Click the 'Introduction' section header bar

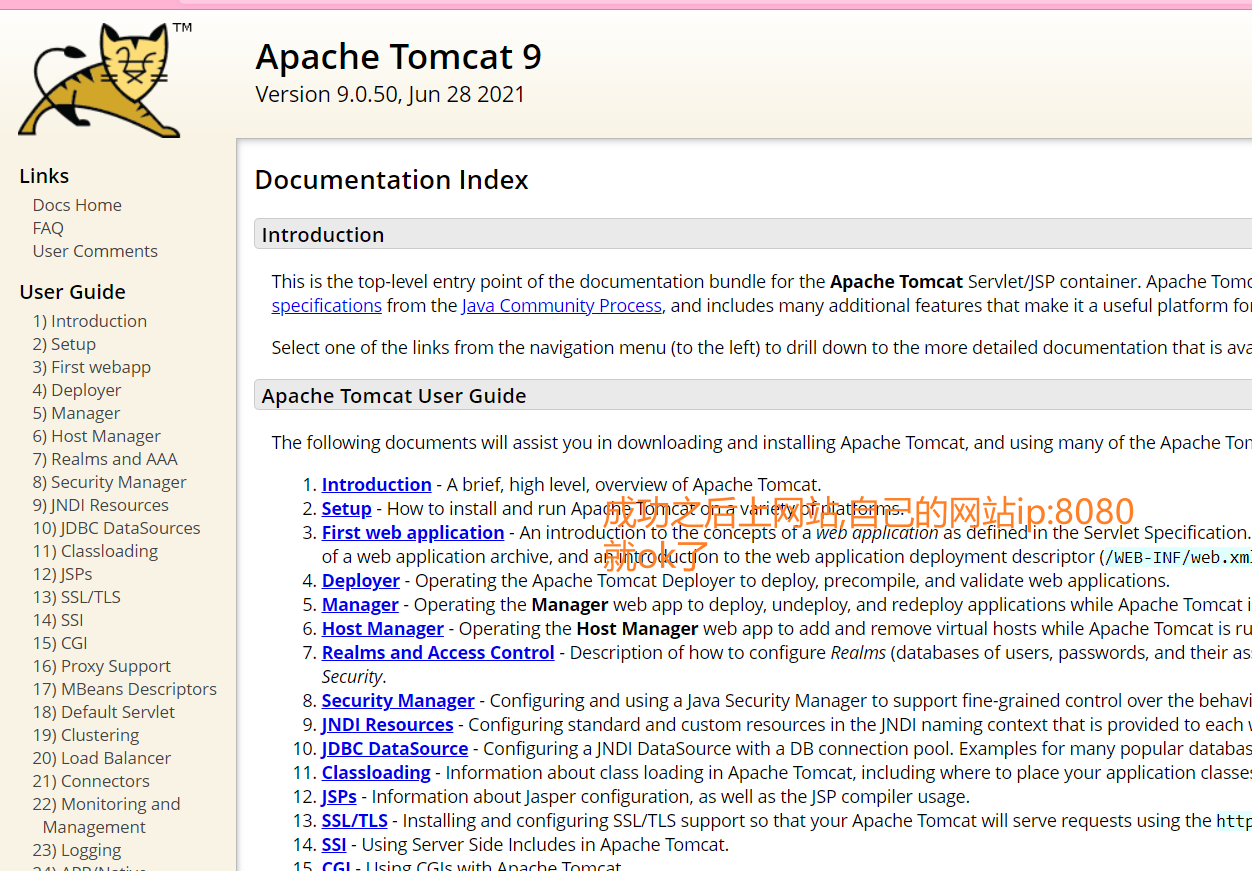point(753,235)
